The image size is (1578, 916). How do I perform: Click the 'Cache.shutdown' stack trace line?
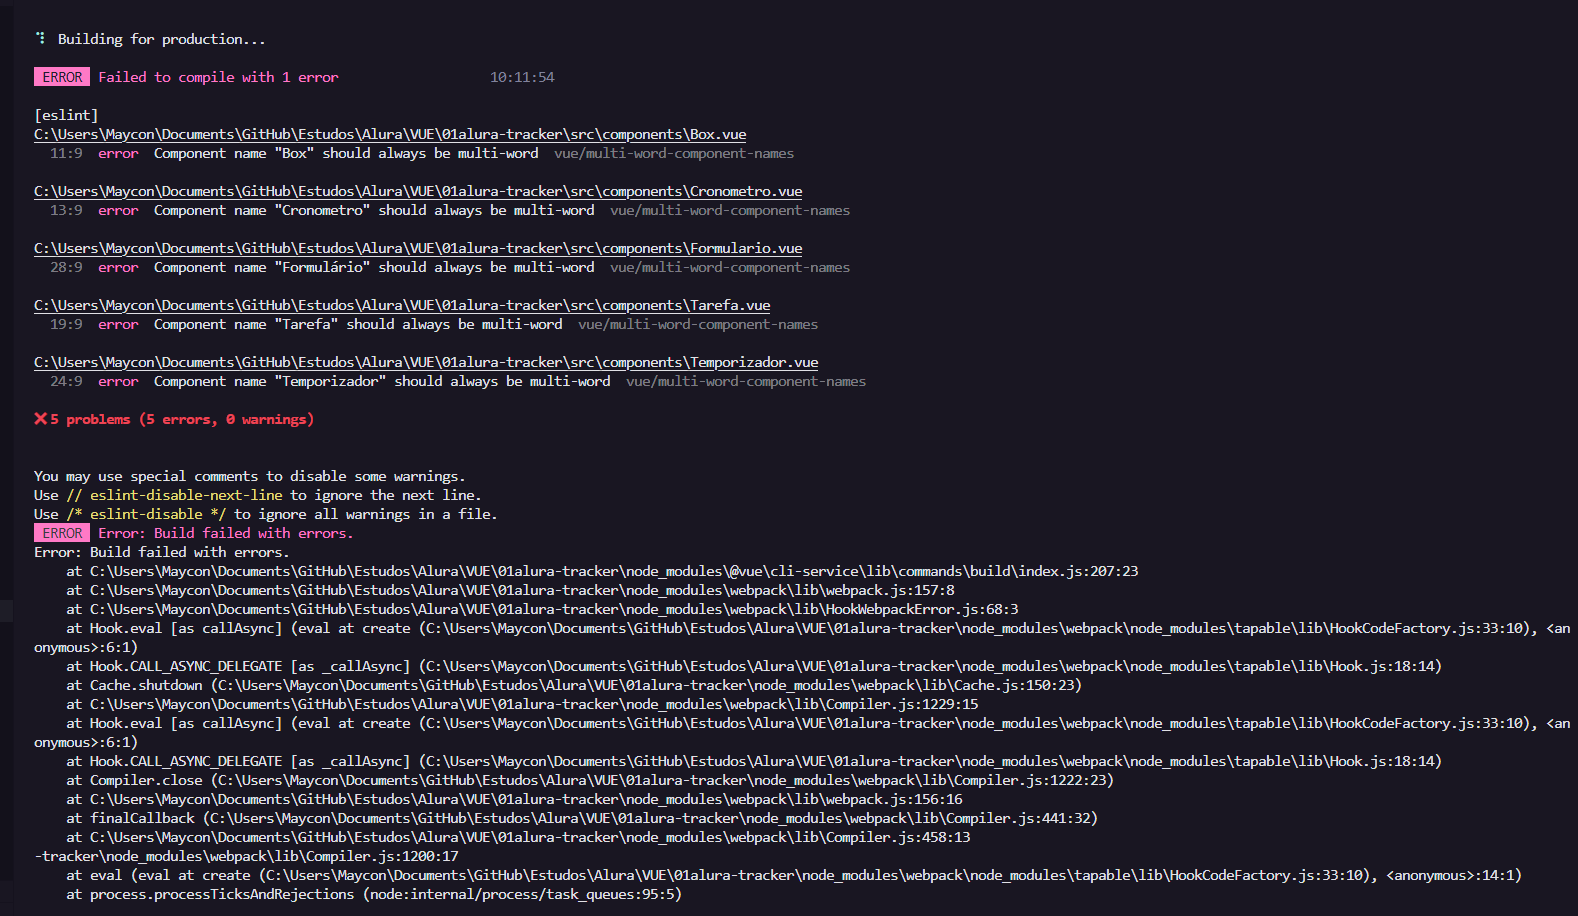pos(574,685)
